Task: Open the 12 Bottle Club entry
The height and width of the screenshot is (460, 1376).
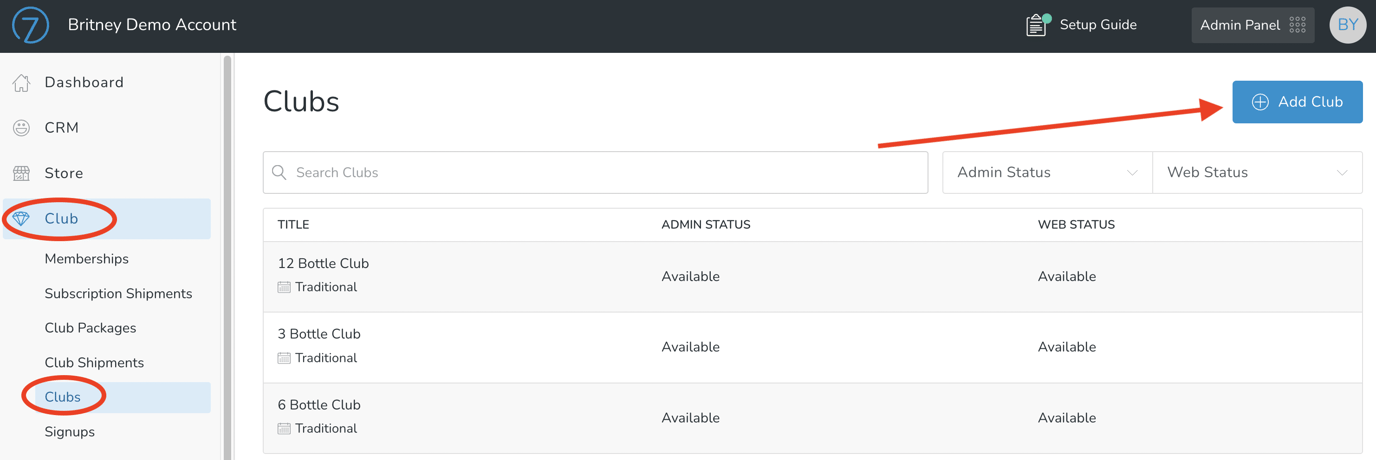Action: coord(323,264)
